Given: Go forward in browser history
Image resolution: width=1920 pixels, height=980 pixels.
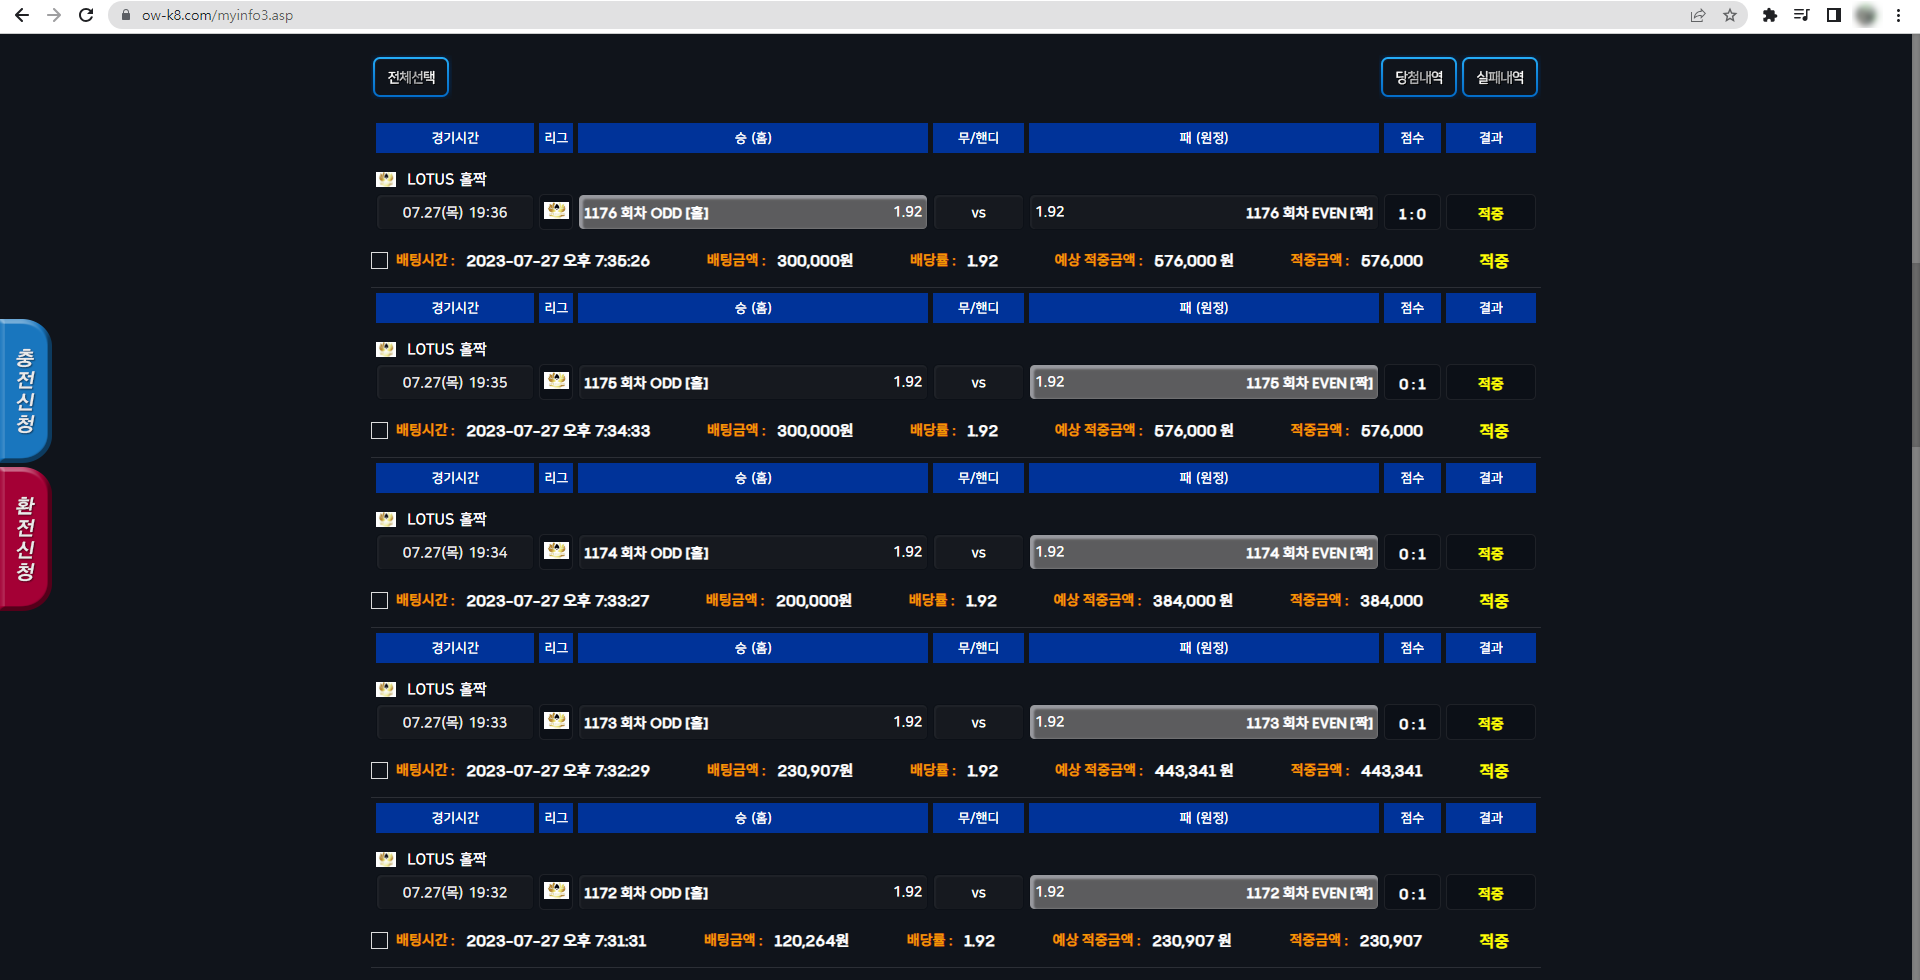Looking at the screenshot, I should pos(54,15).
